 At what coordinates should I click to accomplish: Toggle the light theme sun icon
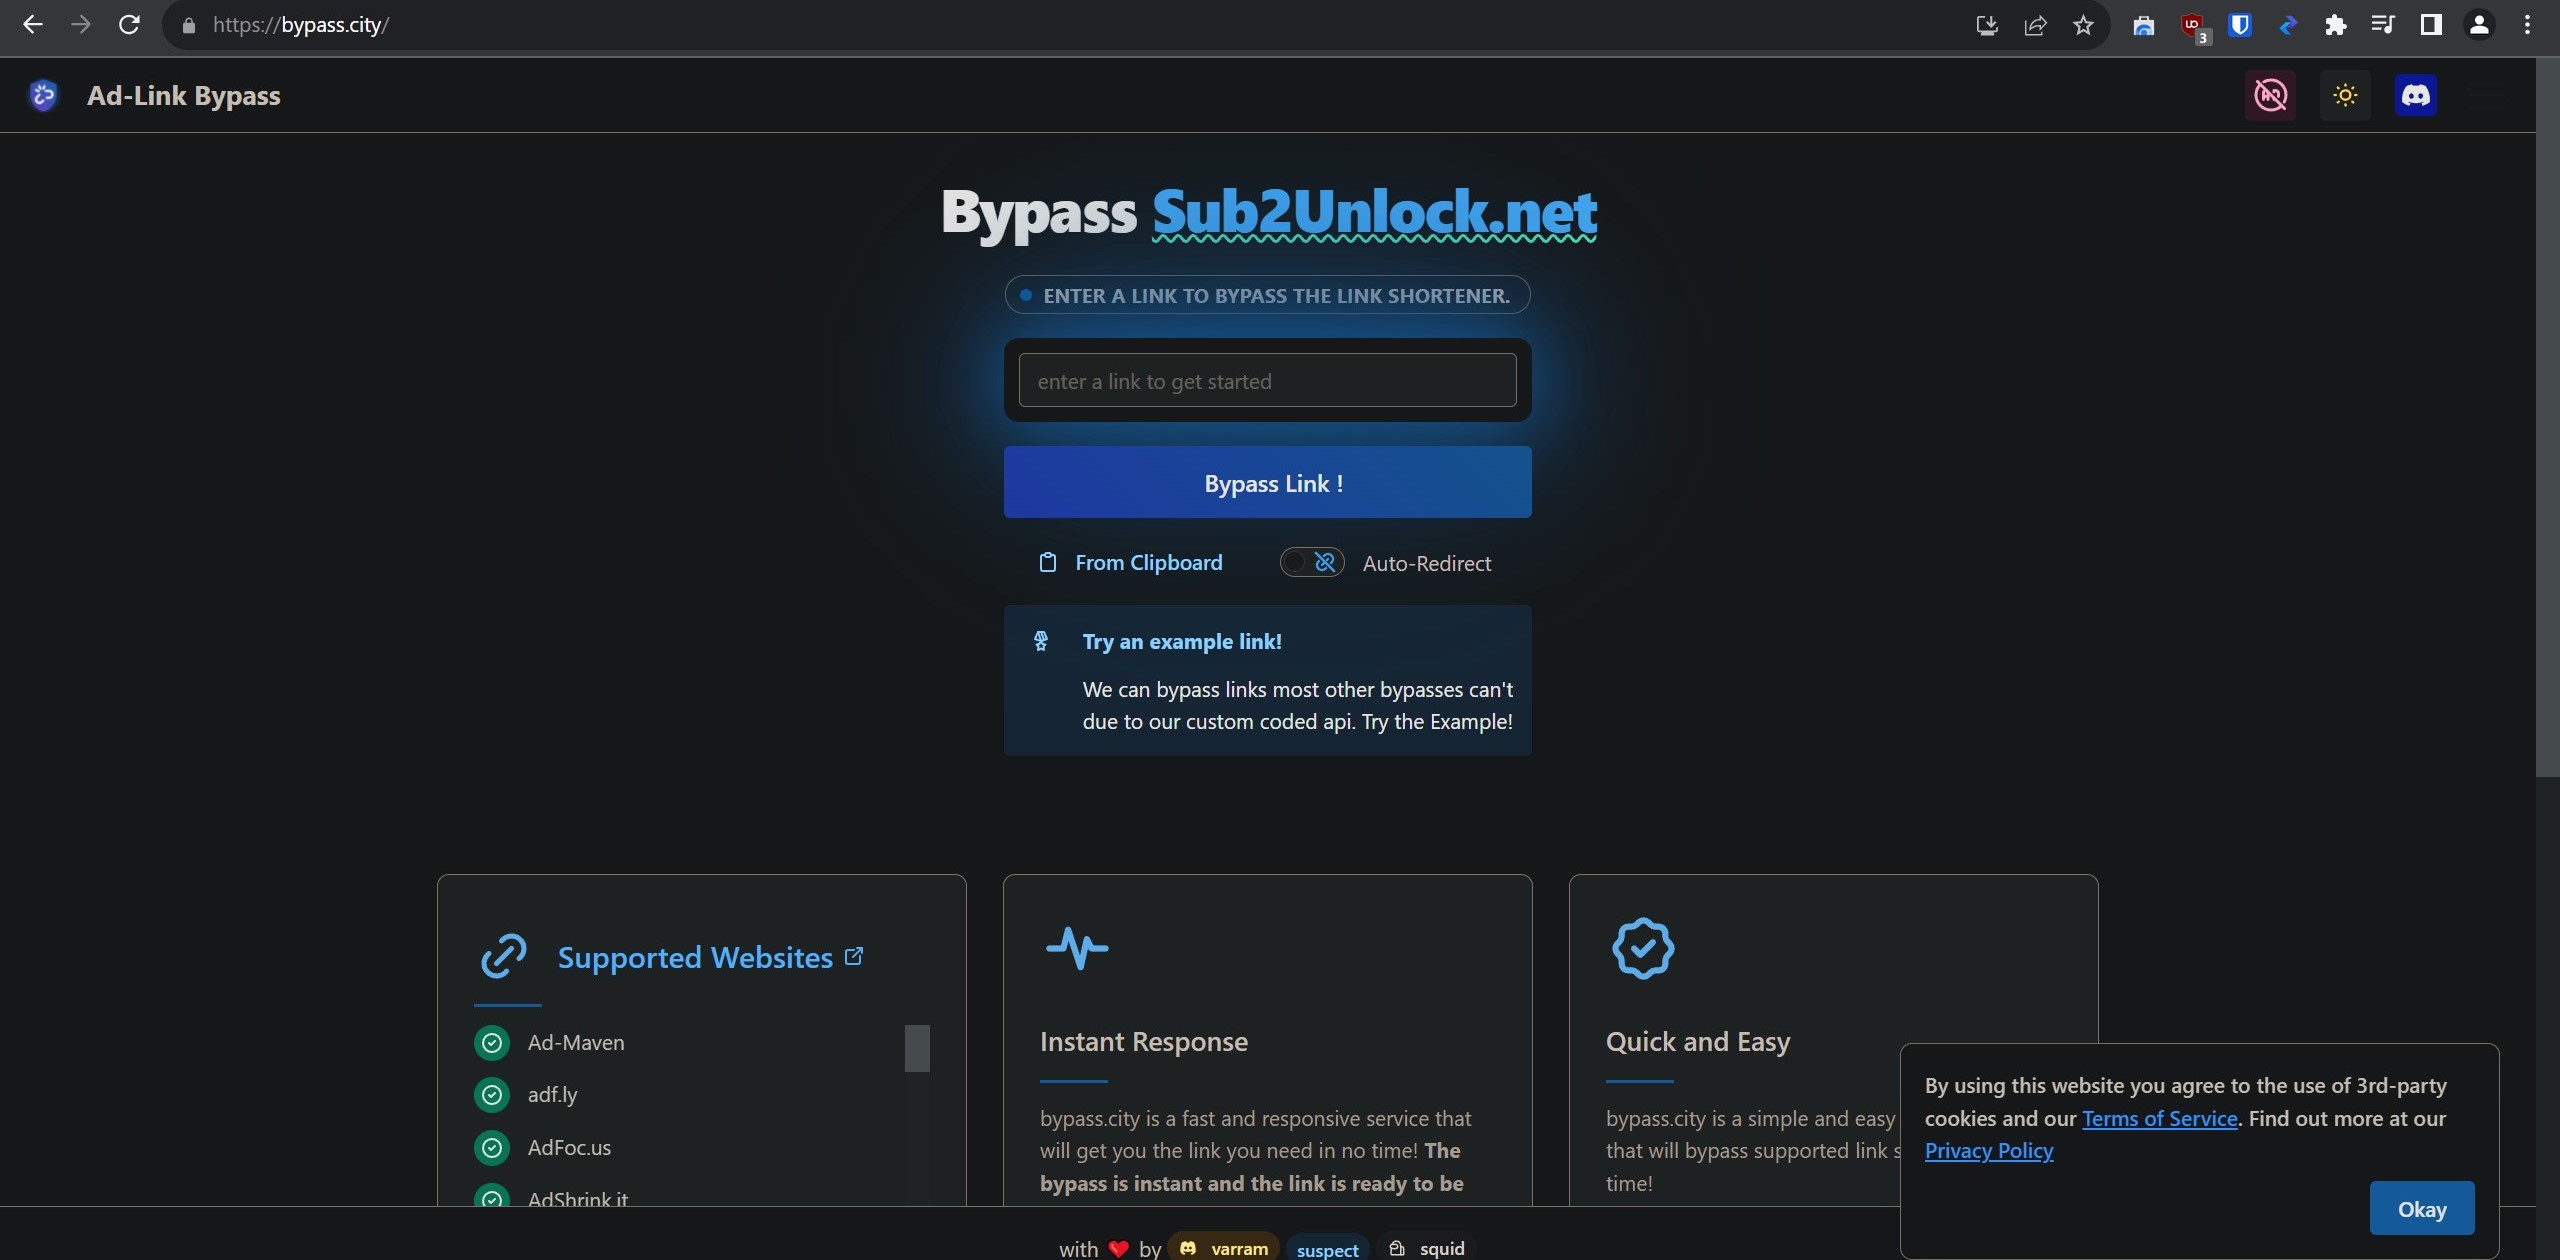(x=2344, y=95)
